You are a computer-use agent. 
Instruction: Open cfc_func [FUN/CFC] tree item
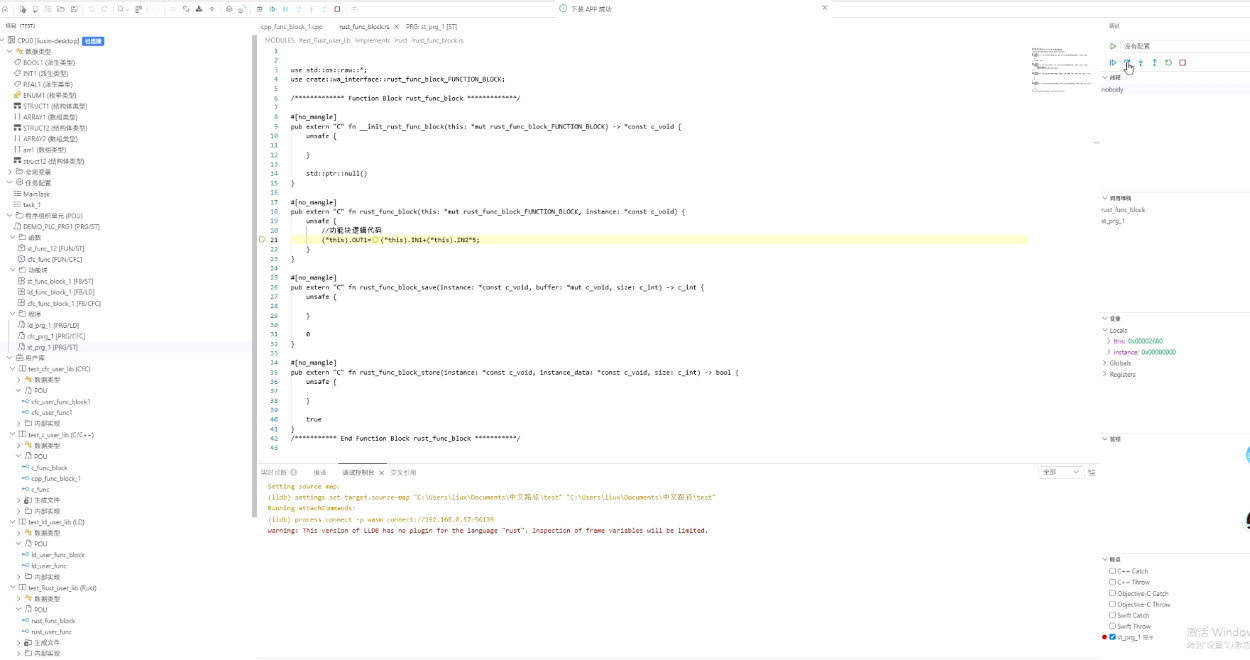click(x=54, y=260)
